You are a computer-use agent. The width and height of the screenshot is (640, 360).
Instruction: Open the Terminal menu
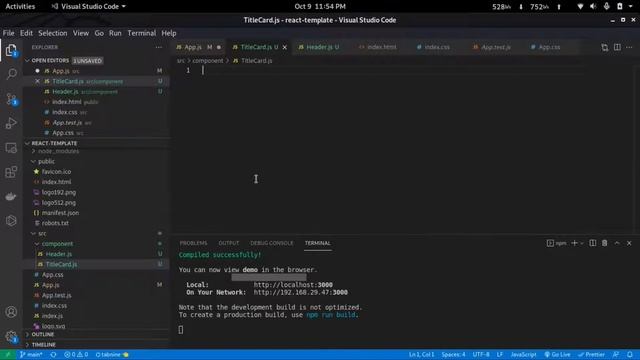click(x=142, y=33)
